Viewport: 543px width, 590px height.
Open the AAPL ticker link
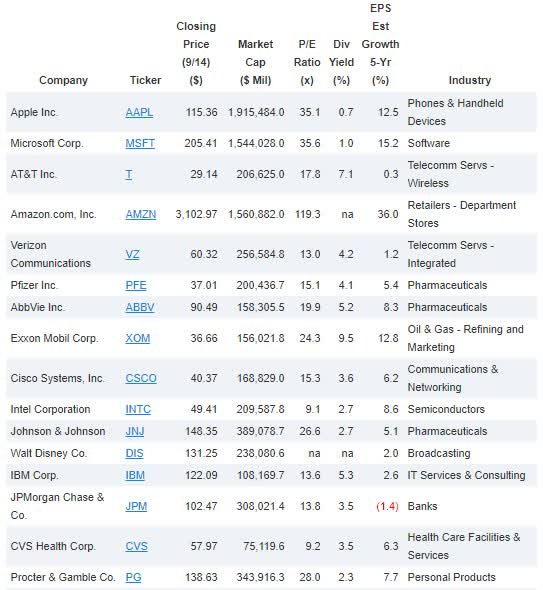139,112
